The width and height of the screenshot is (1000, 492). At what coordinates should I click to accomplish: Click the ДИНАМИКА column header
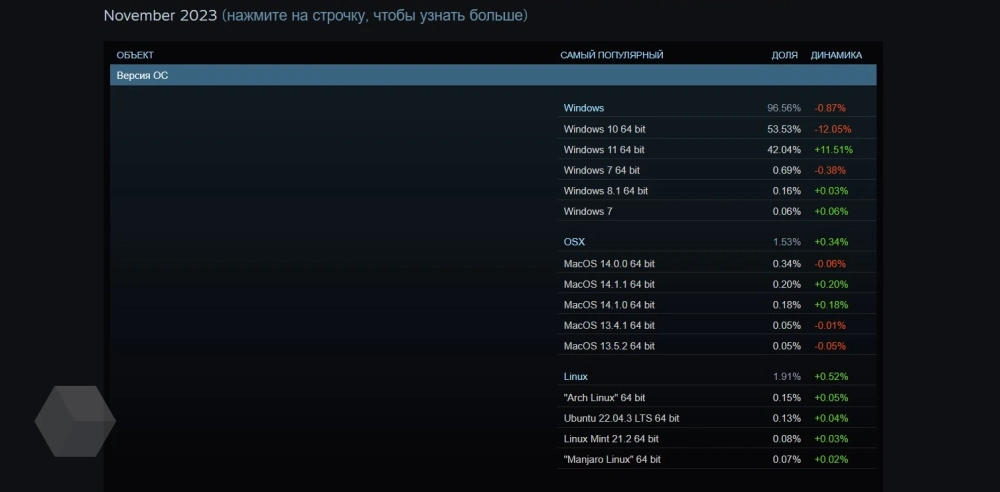click(836, 55)
